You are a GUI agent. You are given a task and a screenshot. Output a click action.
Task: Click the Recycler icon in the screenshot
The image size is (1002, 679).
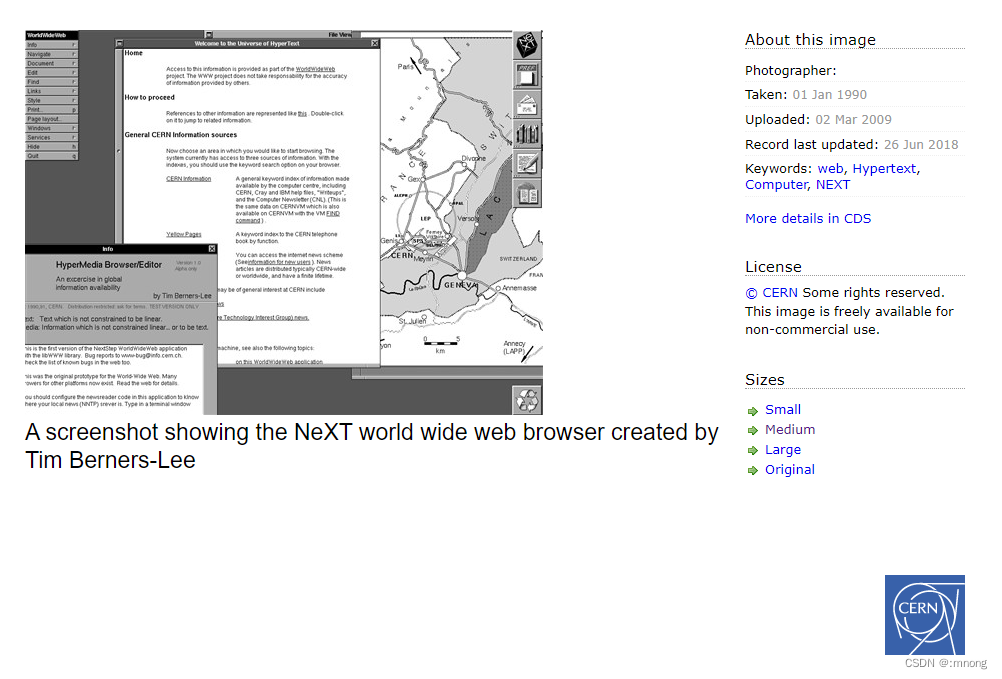[x=528, y=400]
